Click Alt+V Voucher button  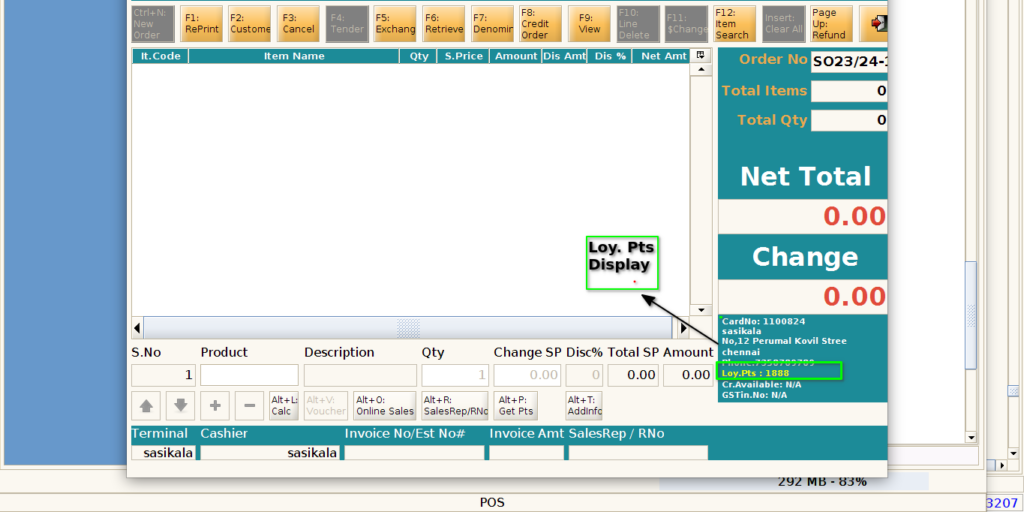[326, 406]
